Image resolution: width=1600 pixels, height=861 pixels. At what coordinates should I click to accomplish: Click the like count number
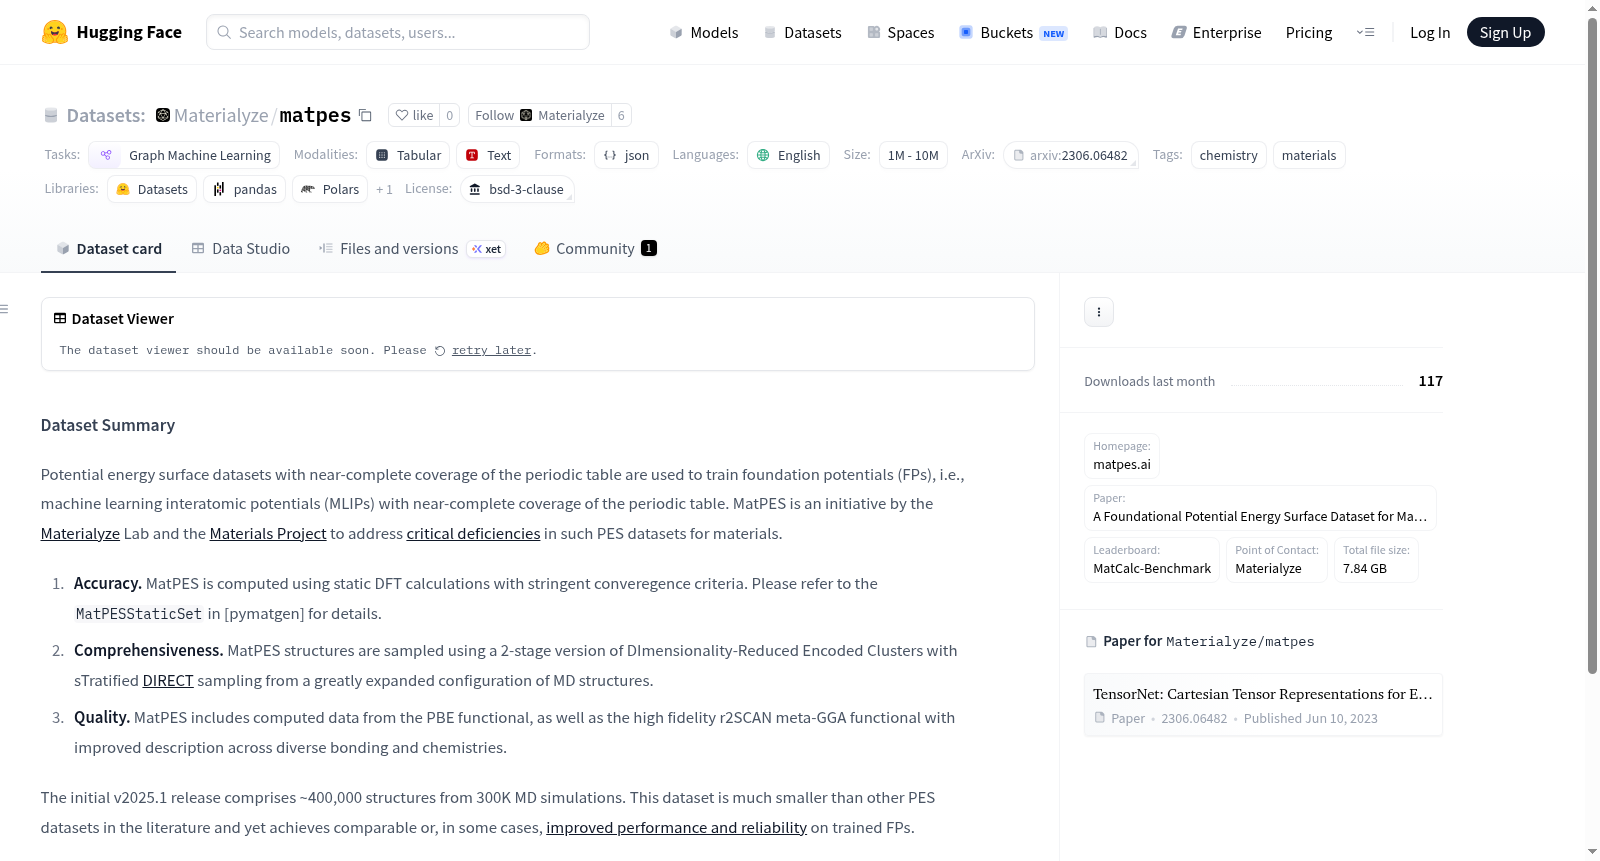tap(450, 115)
